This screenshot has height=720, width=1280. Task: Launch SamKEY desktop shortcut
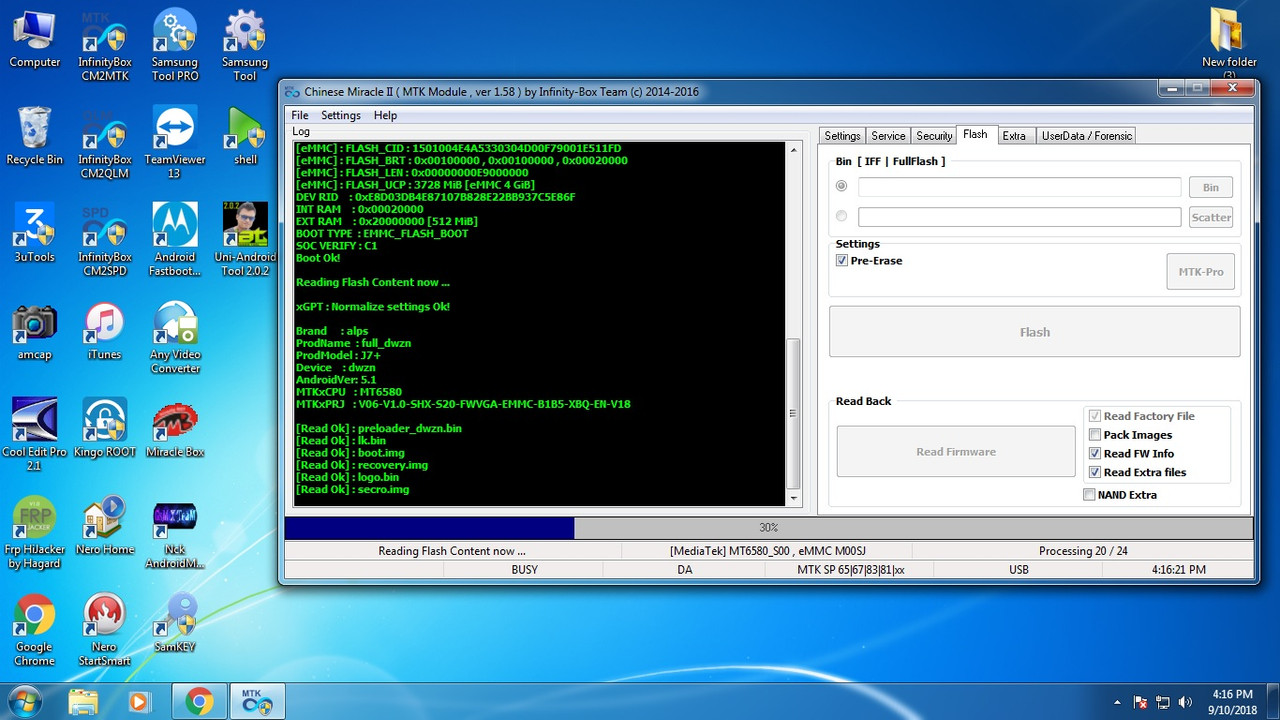[x=175, y=623]
